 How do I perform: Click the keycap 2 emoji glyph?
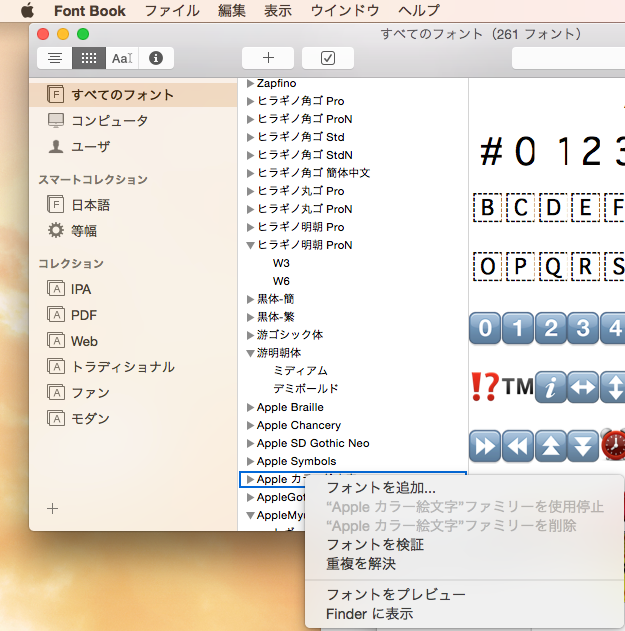click(551, 328)
